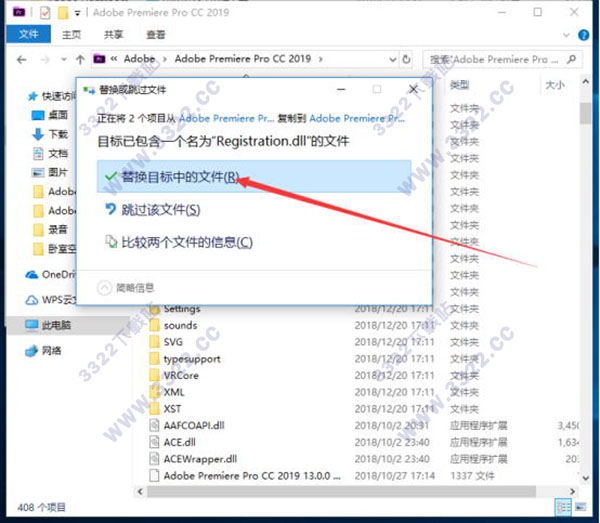Open source folder link Adobe Premiere Pr...
600x523 pixels.
pyautogui.click(x=227, y=119)
